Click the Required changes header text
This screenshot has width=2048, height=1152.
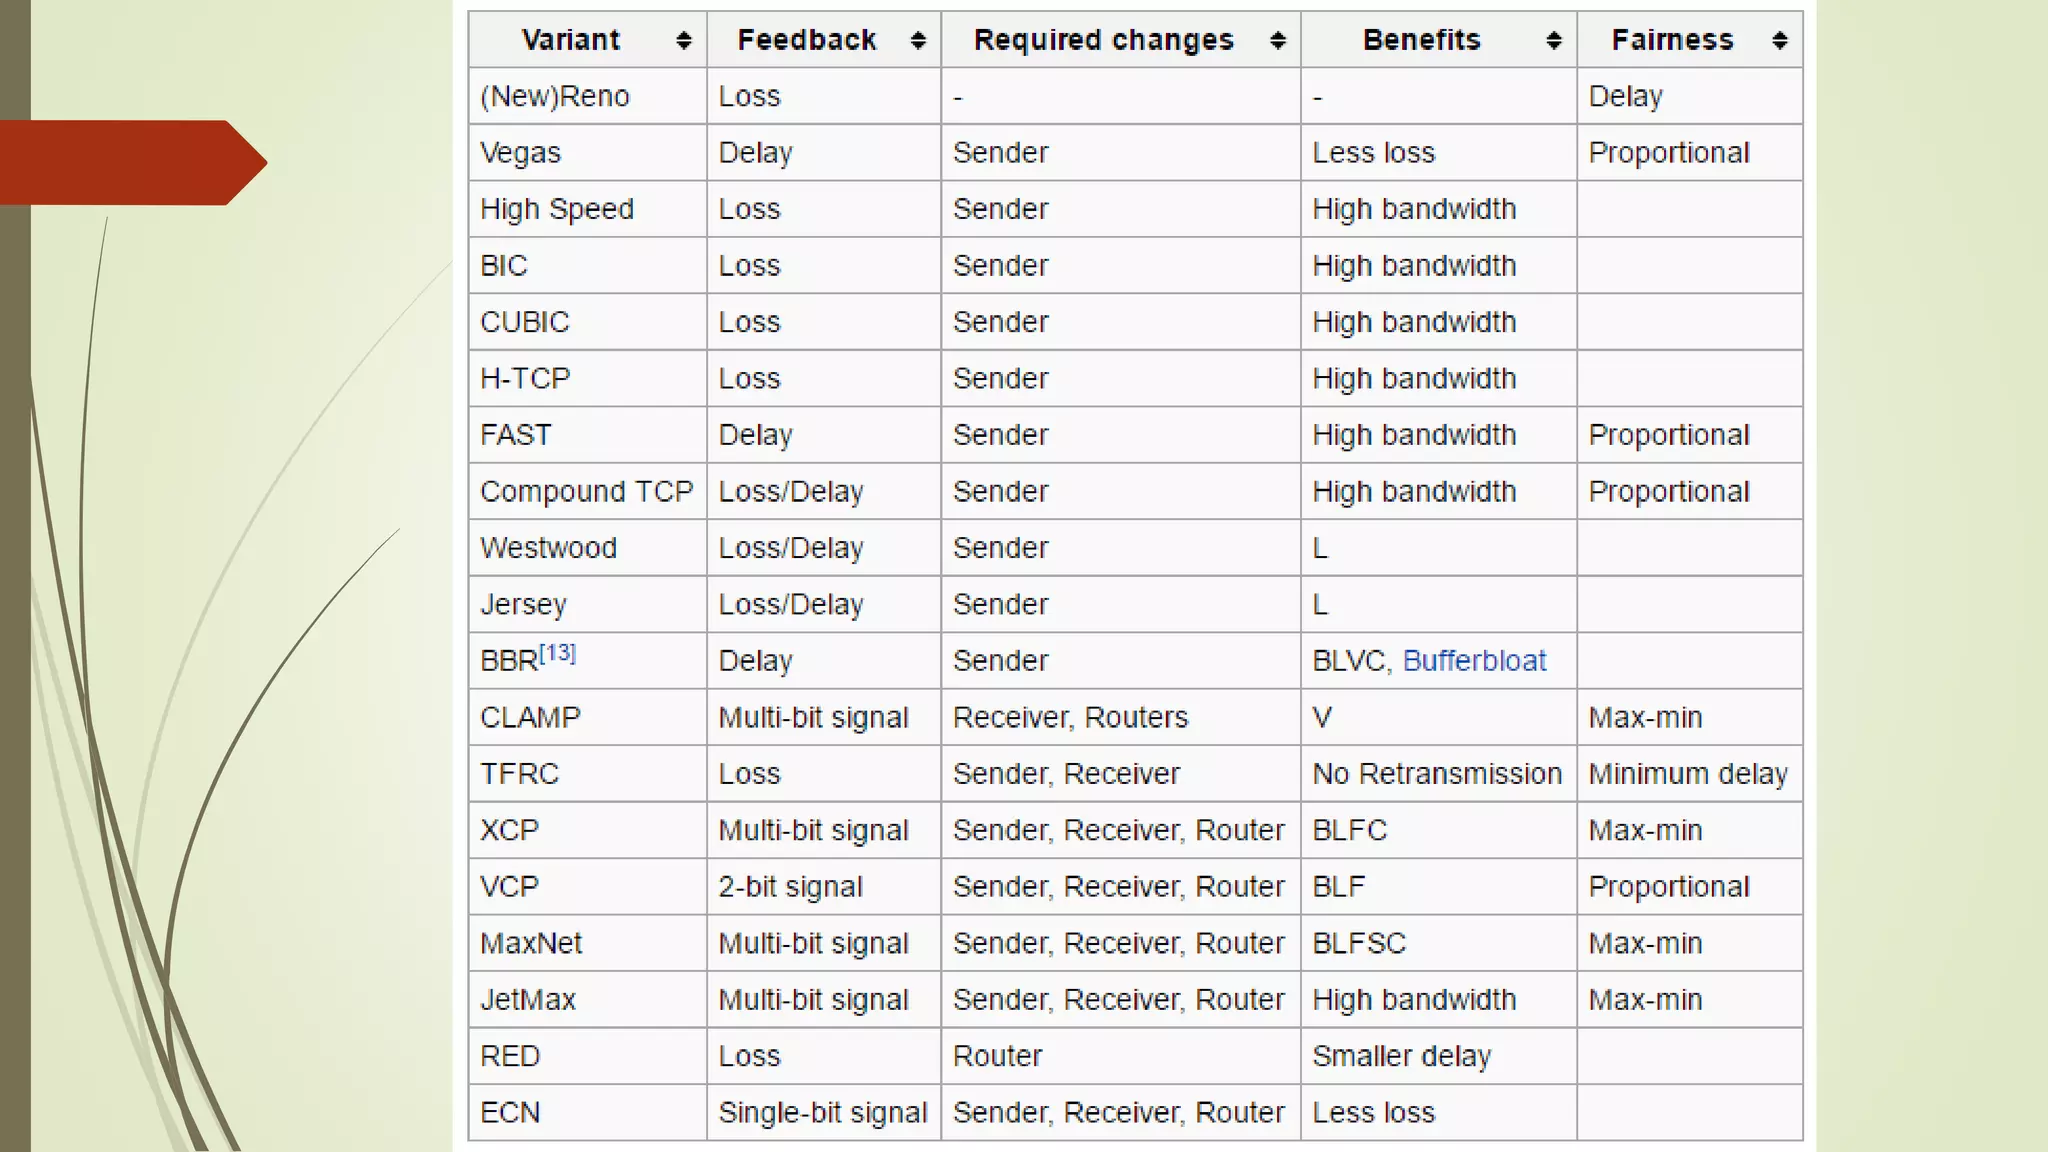[x=1104, y=40]
